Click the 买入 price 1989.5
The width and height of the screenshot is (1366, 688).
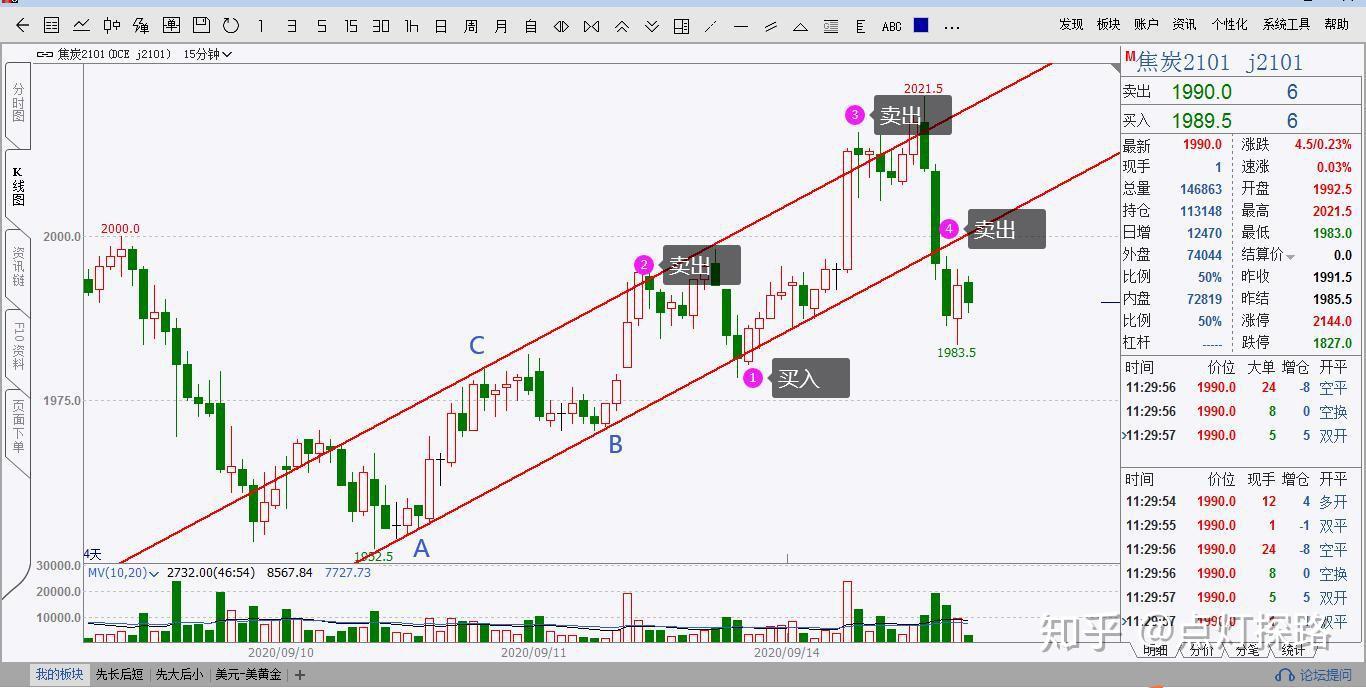[1201, 121]
